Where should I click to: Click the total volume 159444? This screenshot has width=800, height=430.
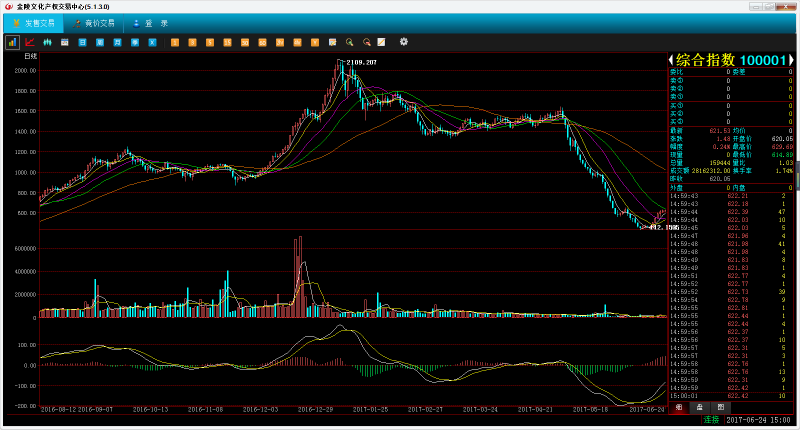720,163
